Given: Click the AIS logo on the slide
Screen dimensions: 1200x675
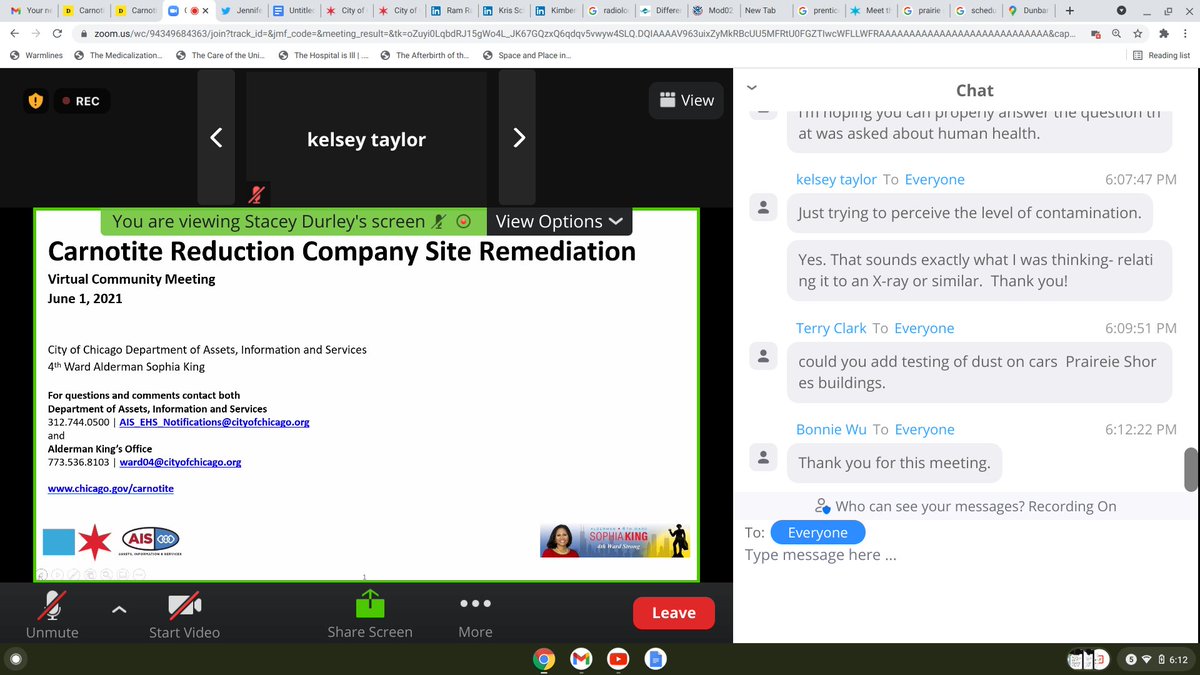Looking at the screenshot, I should (x=150, y=539).
